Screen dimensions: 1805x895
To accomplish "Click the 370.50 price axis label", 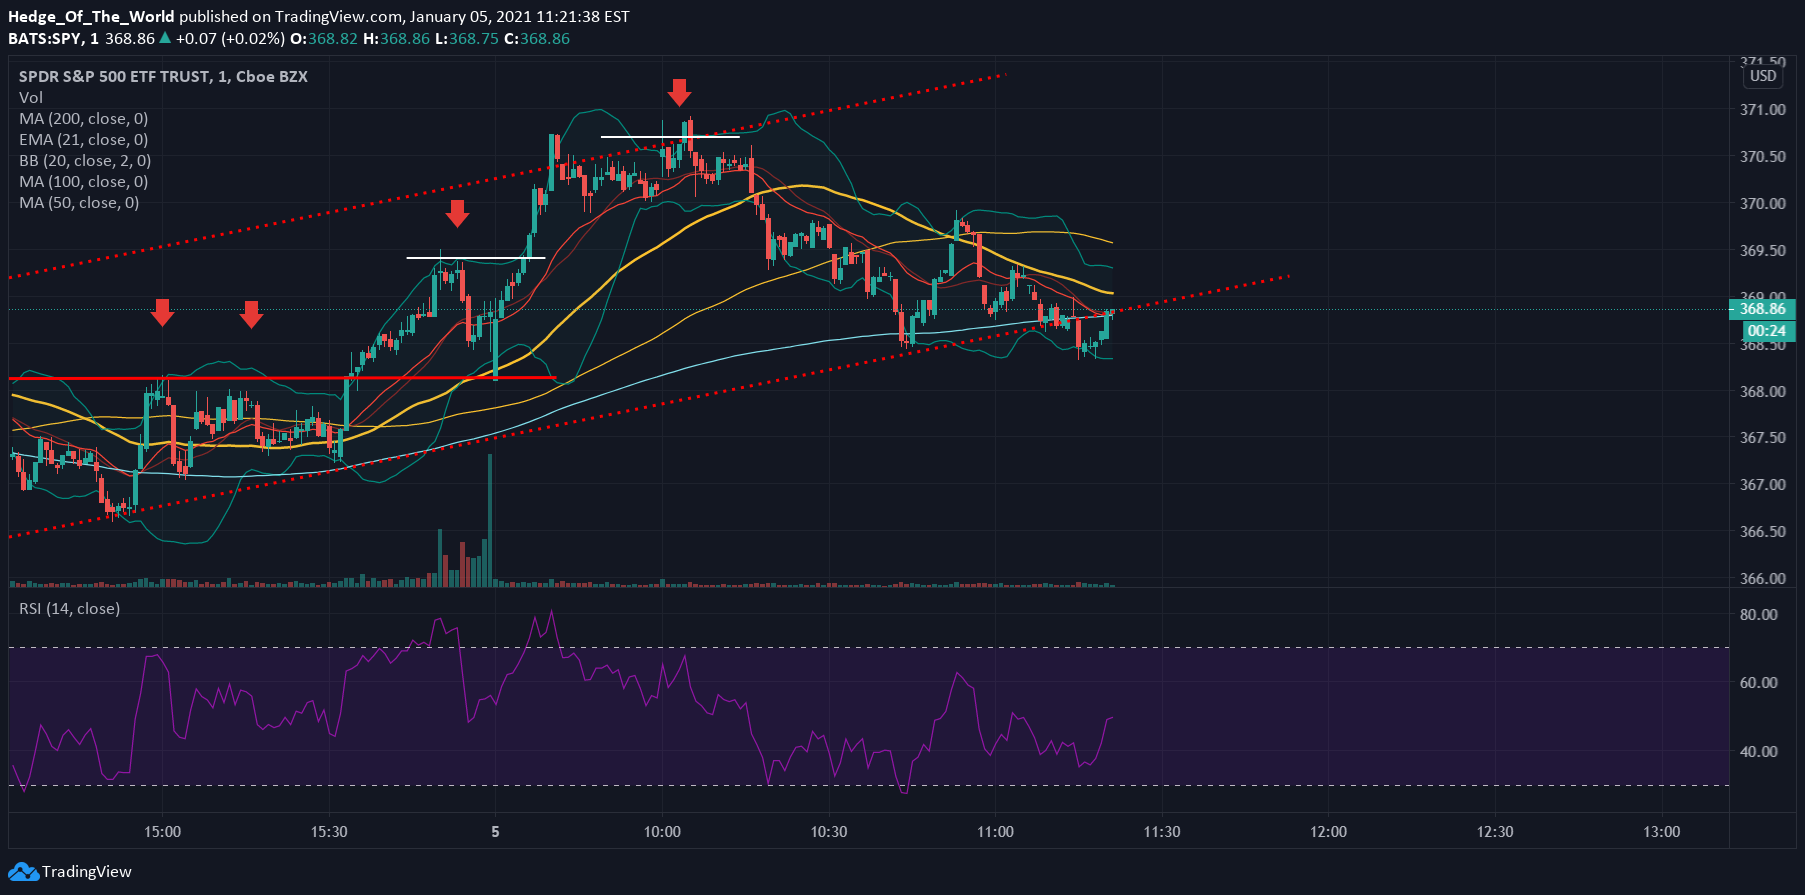I will pos(1763,157).
